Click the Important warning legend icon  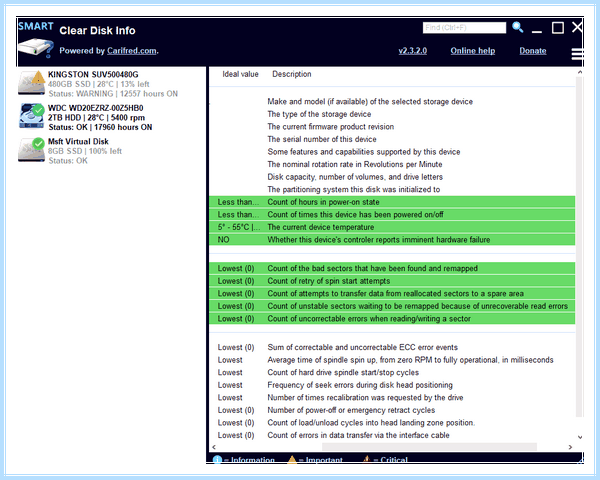pos(292,459)
